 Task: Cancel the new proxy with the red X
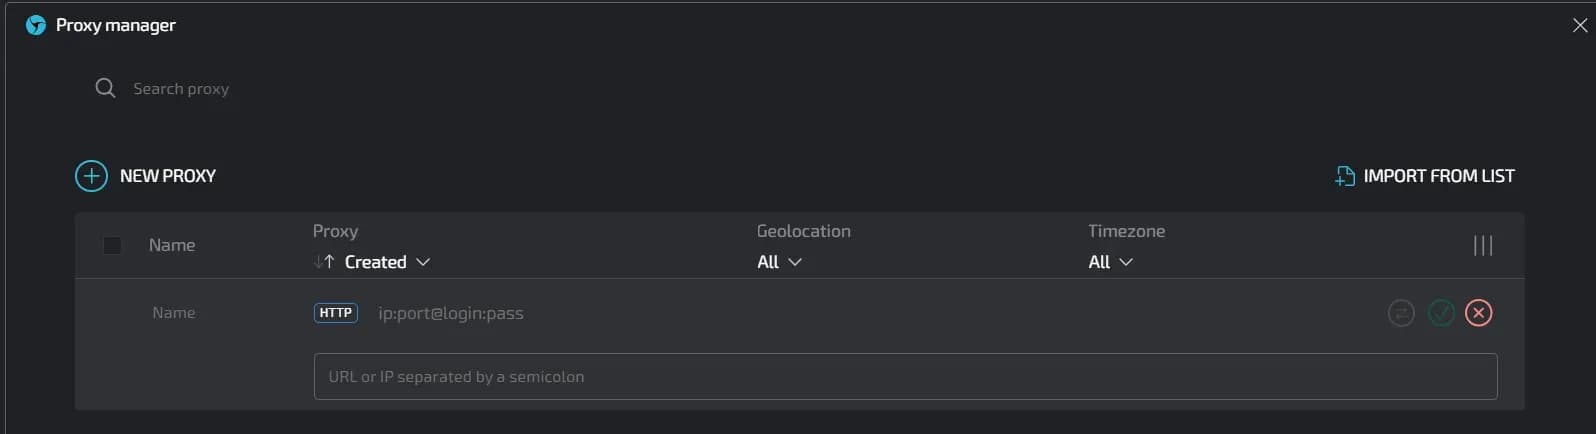[1478, 313]
